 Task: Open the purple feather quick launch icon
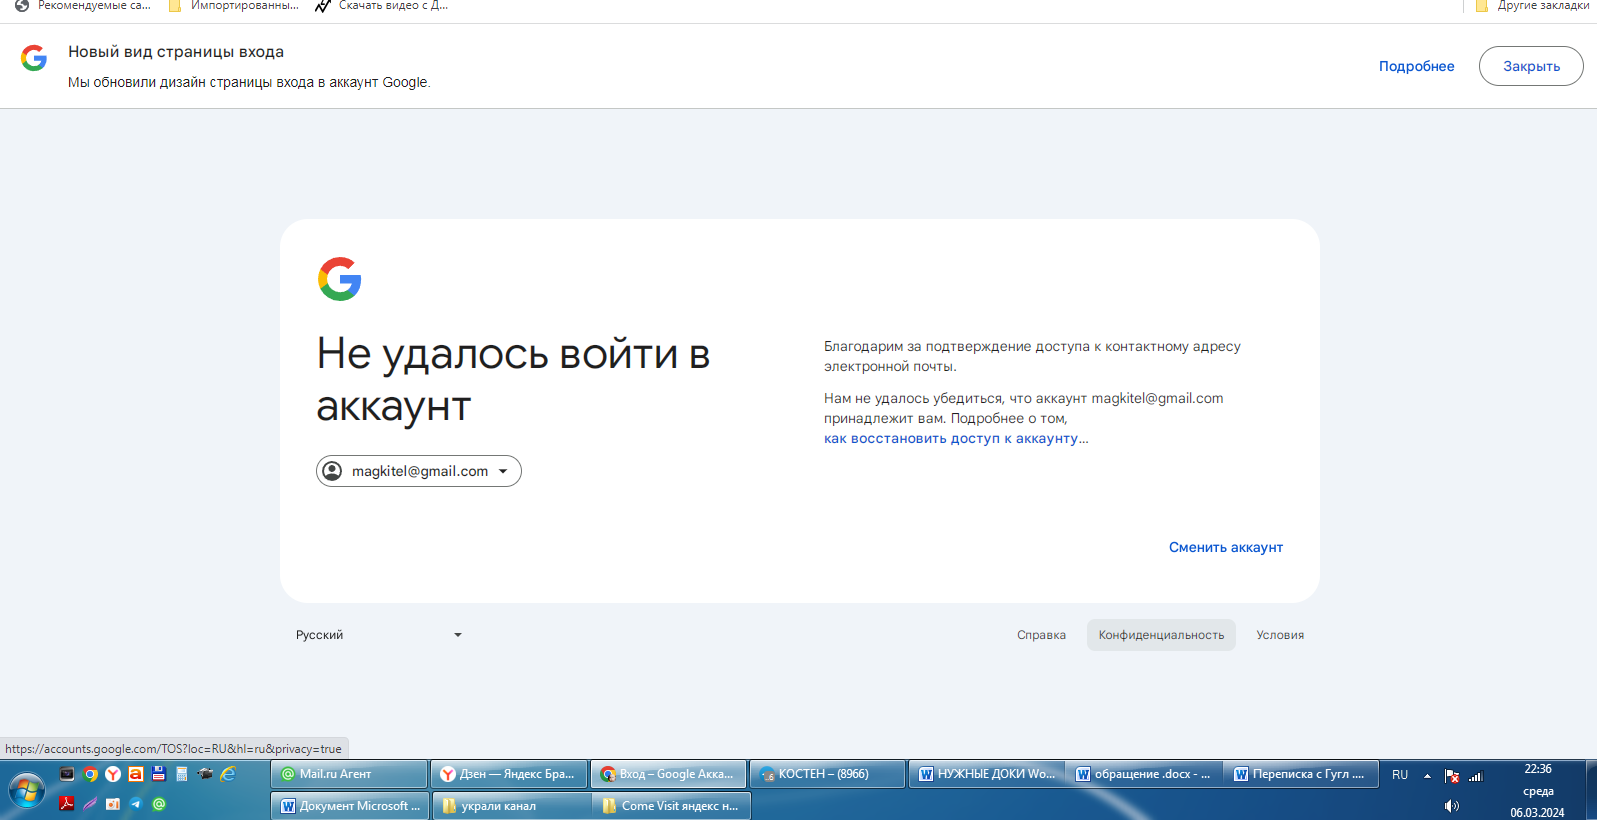coord(90,803)
